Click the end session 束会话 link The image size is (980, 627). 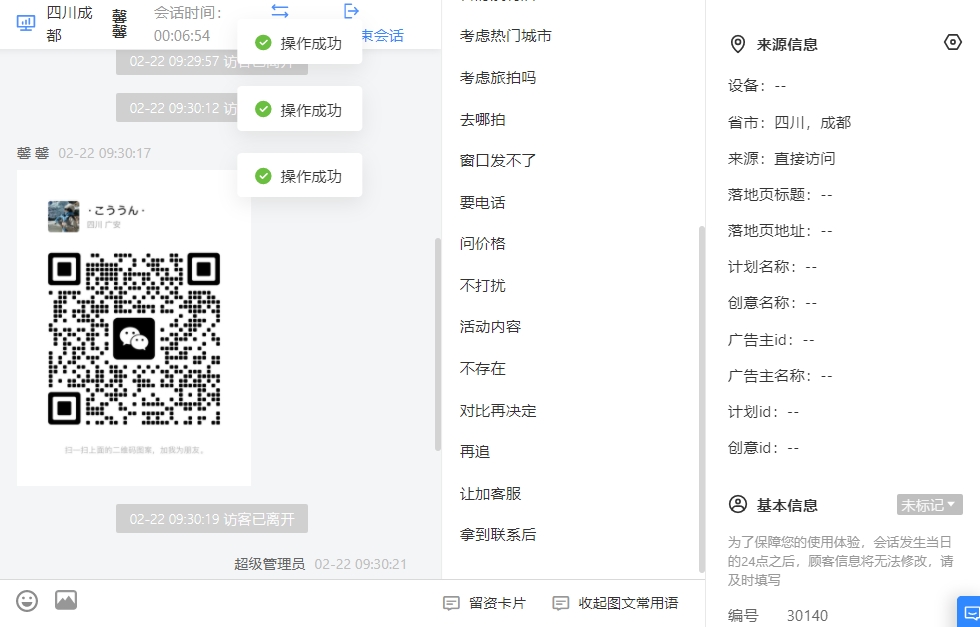382,36
